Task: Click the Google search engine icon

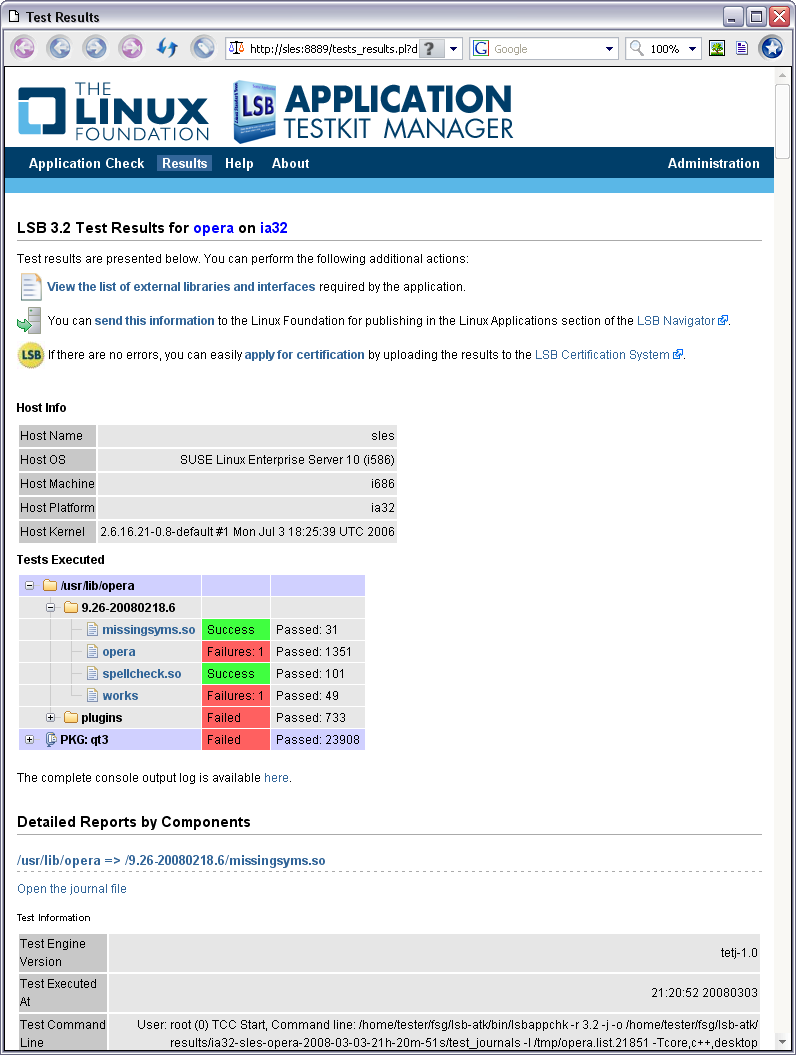Action: [x=481, y=48]
